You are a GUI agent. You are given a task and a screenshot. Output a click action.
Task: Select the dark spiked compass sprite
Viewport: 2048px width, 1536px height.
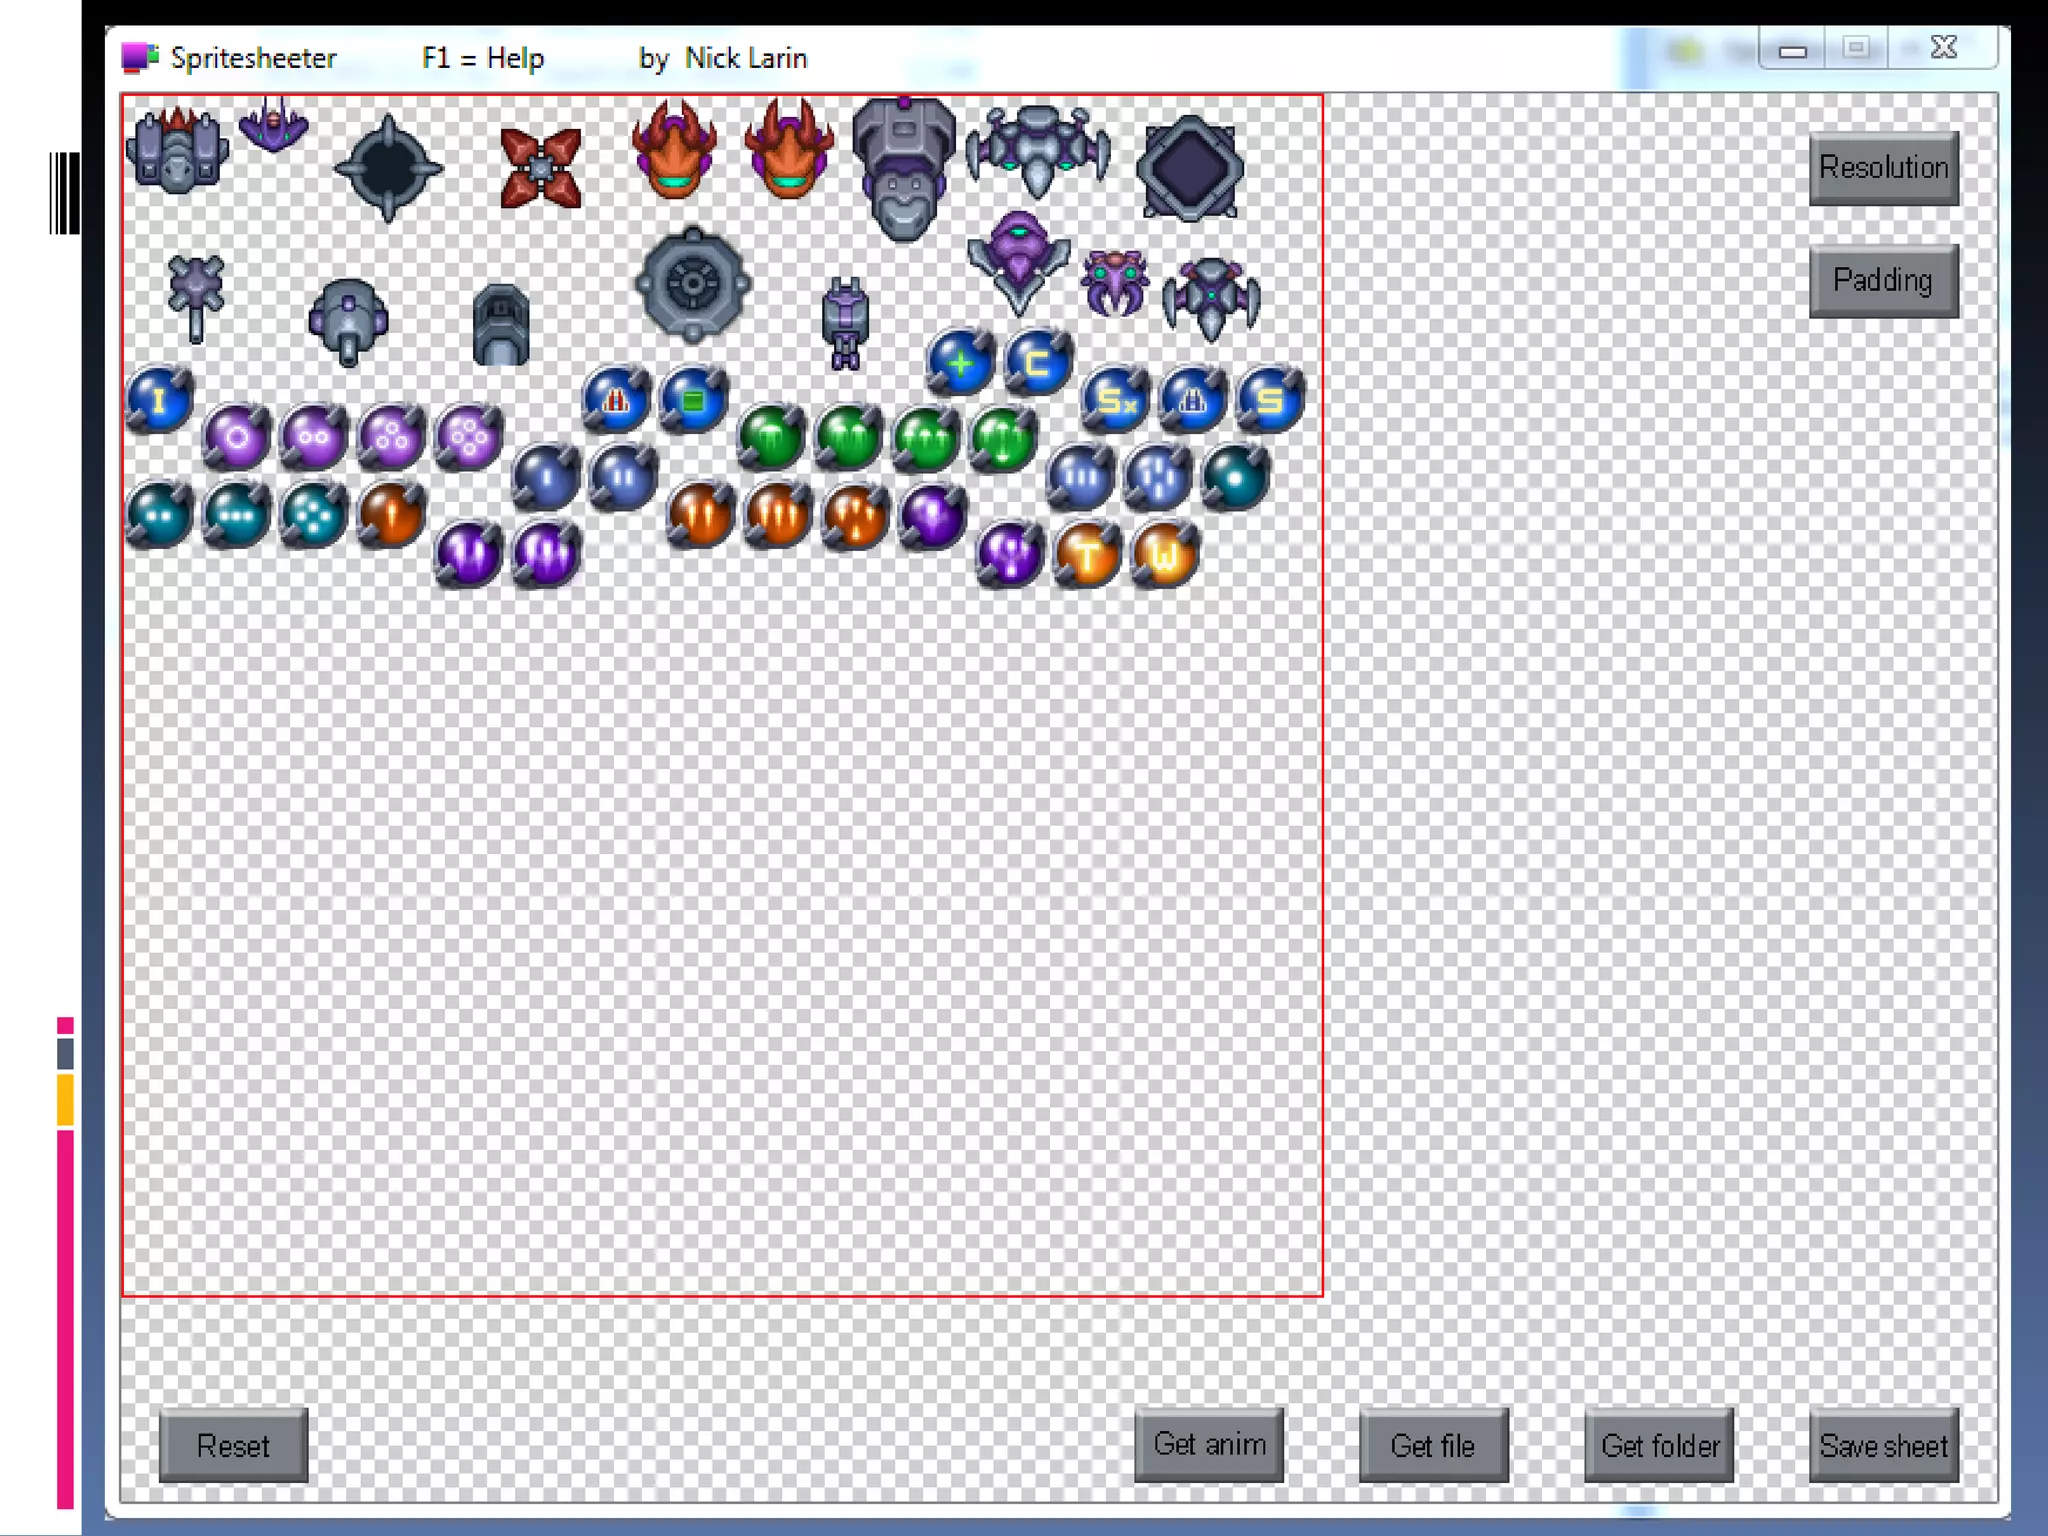point(388,168)
